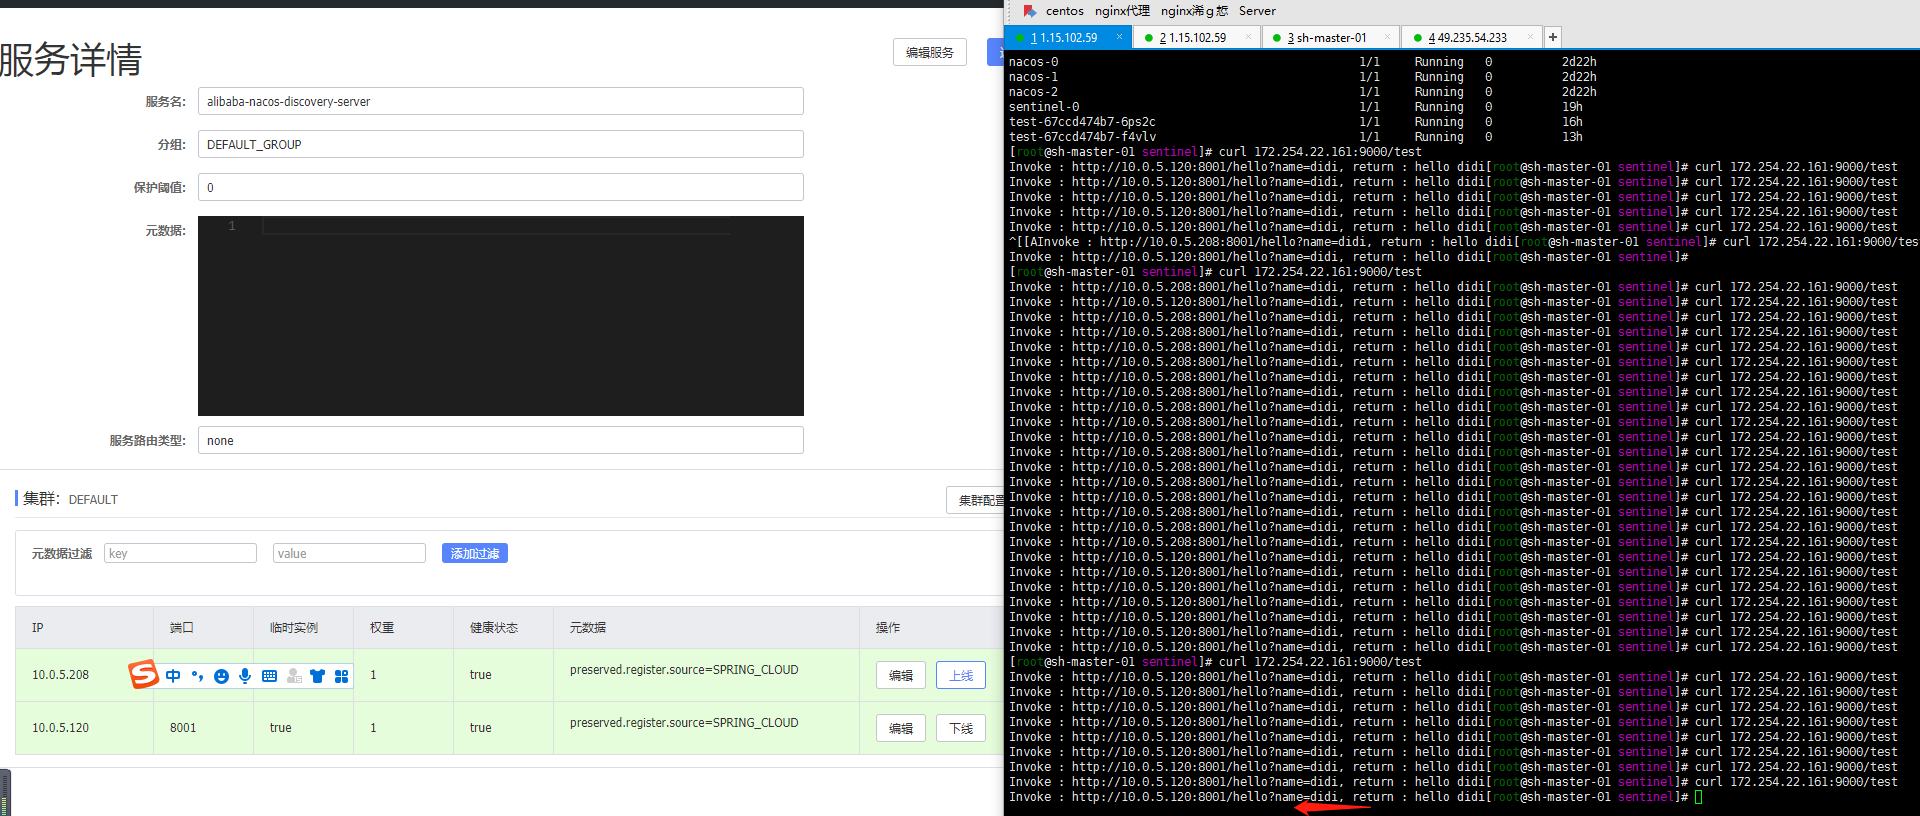Viewport: 1920px width, 816px height.
Task: Click the Sogou input method logo
Action: tap(144, 674)
